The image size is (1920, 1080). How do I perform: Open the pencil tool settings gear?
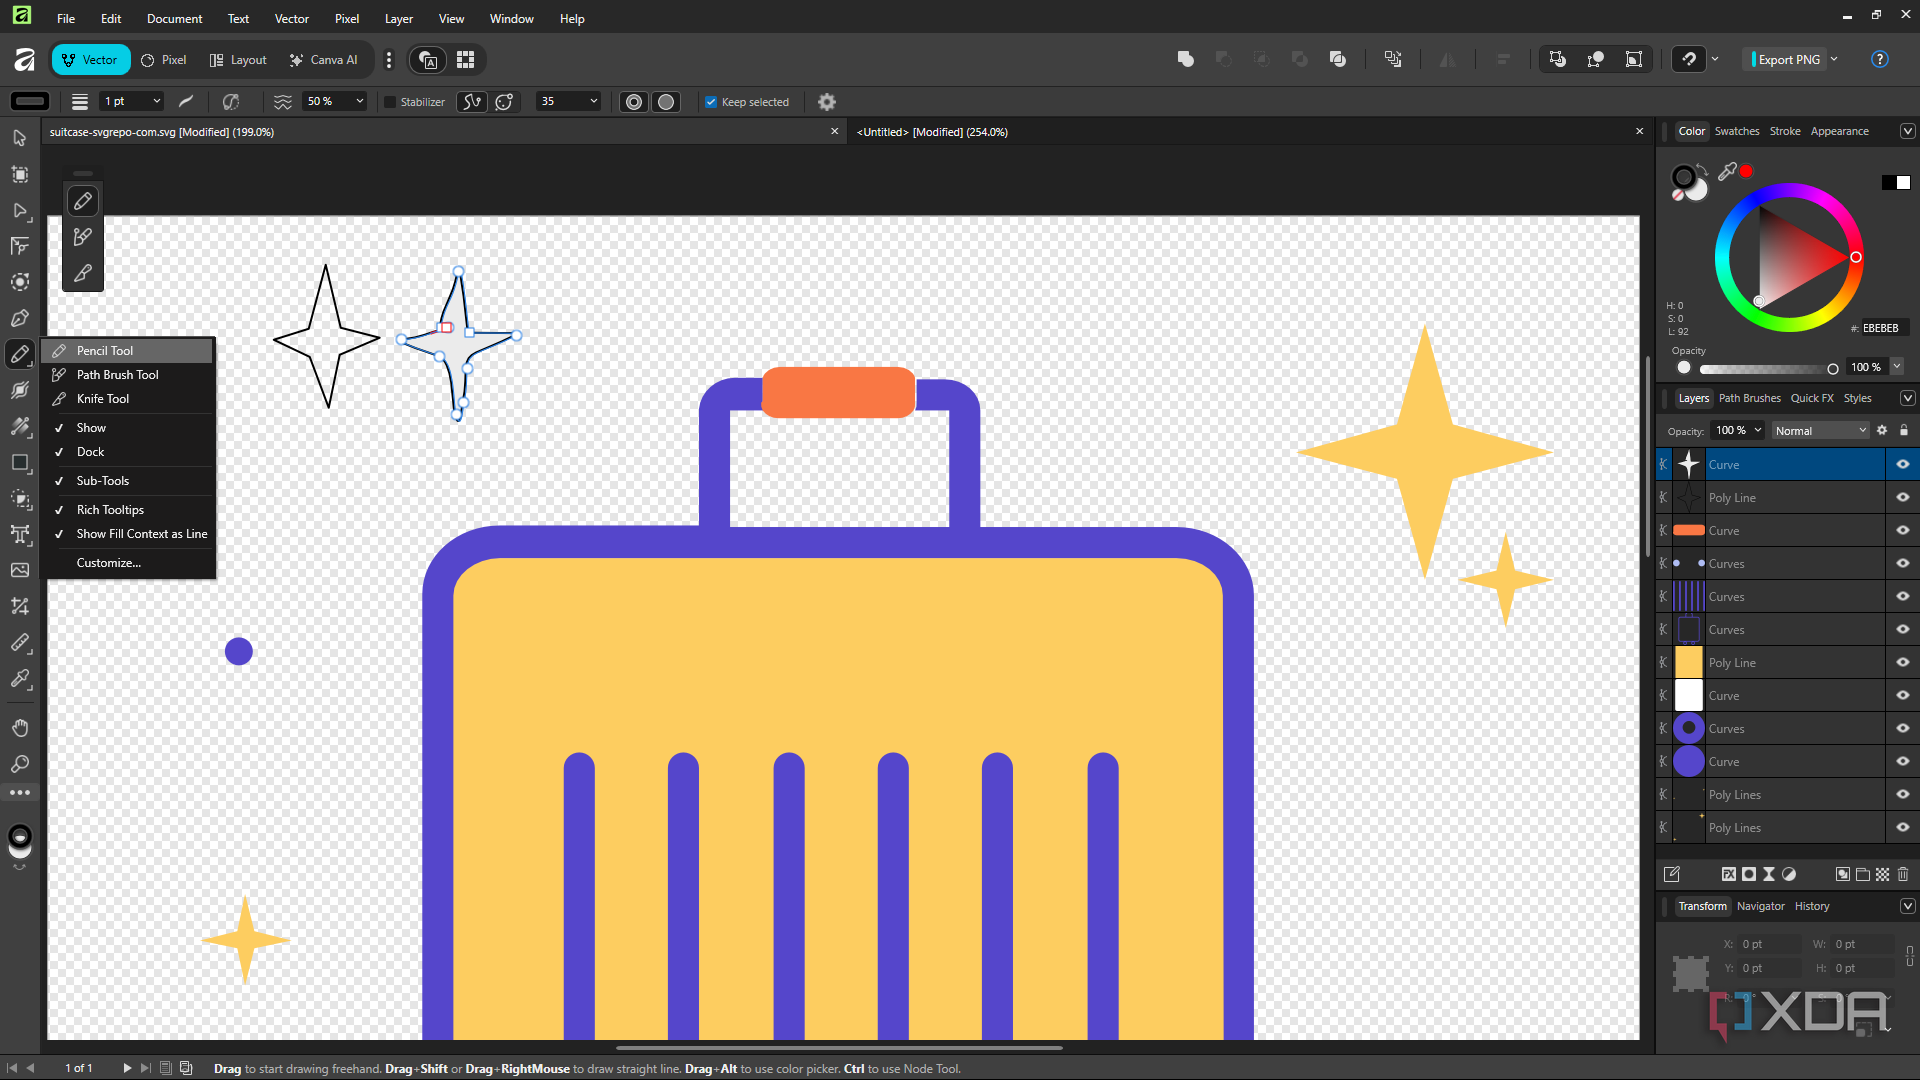click(x=827, y=102)
